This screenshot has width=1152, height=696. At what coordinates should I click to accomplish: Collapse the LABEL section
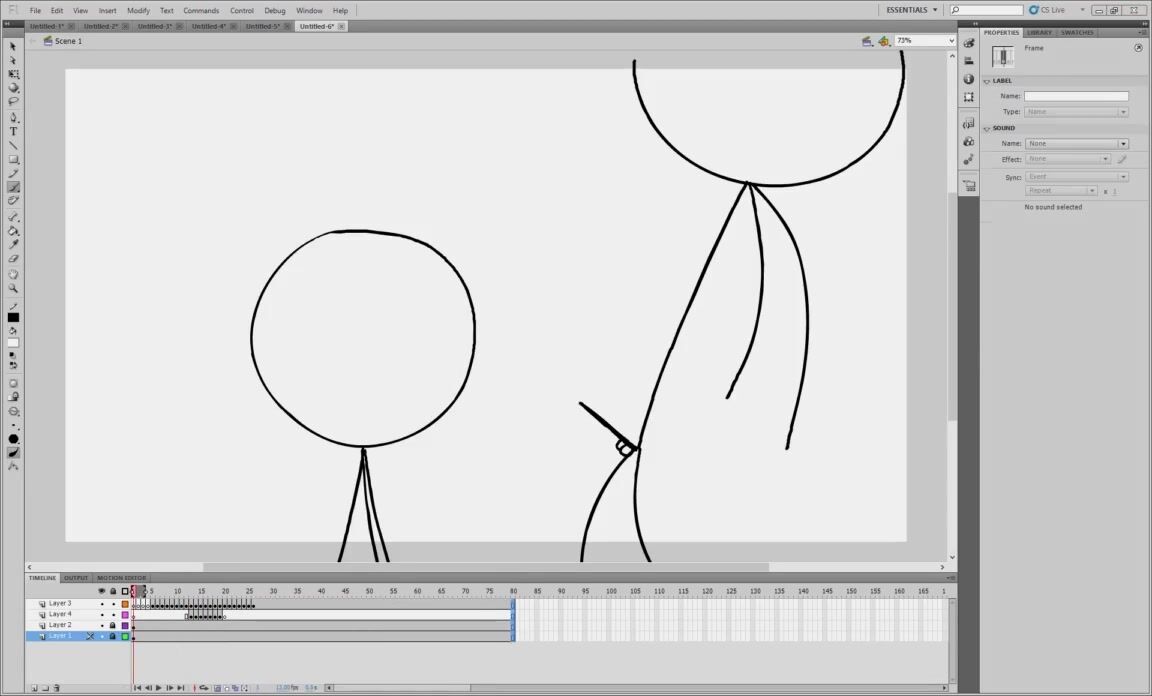[987, 81]
